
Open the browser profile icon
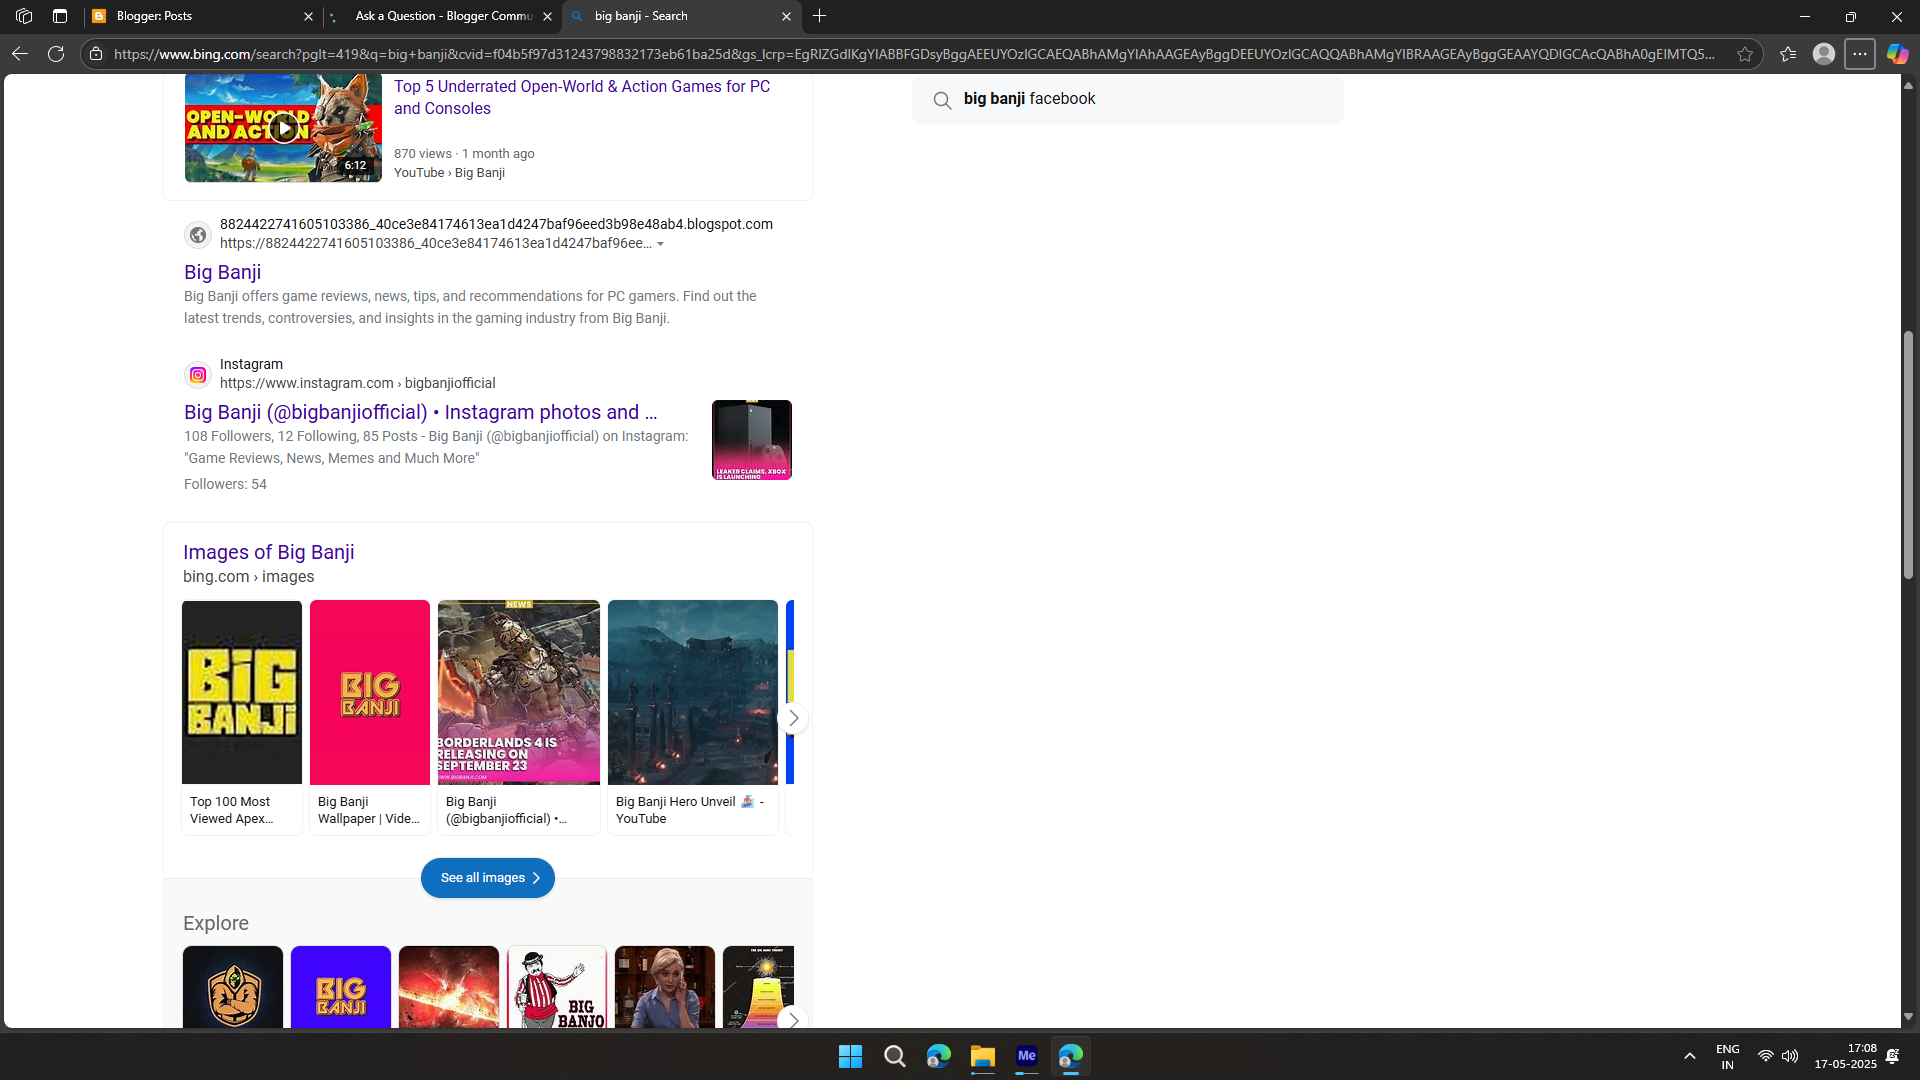1824,54
